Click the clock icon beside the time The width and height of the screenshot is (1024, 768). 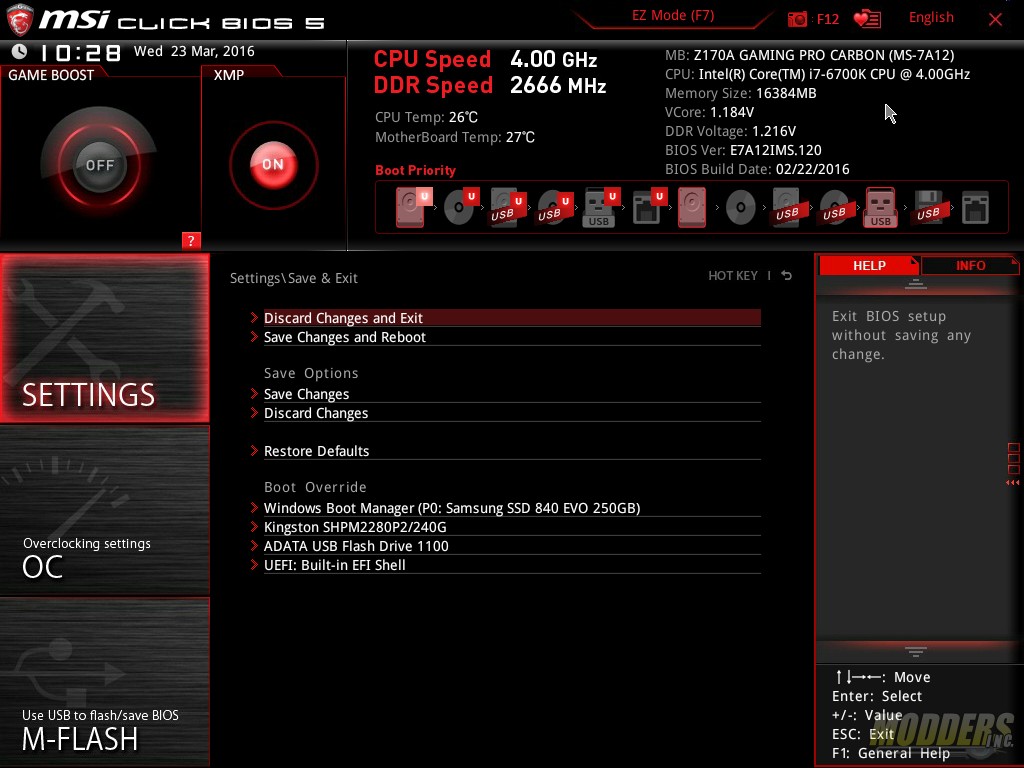(x=20, y=51)
